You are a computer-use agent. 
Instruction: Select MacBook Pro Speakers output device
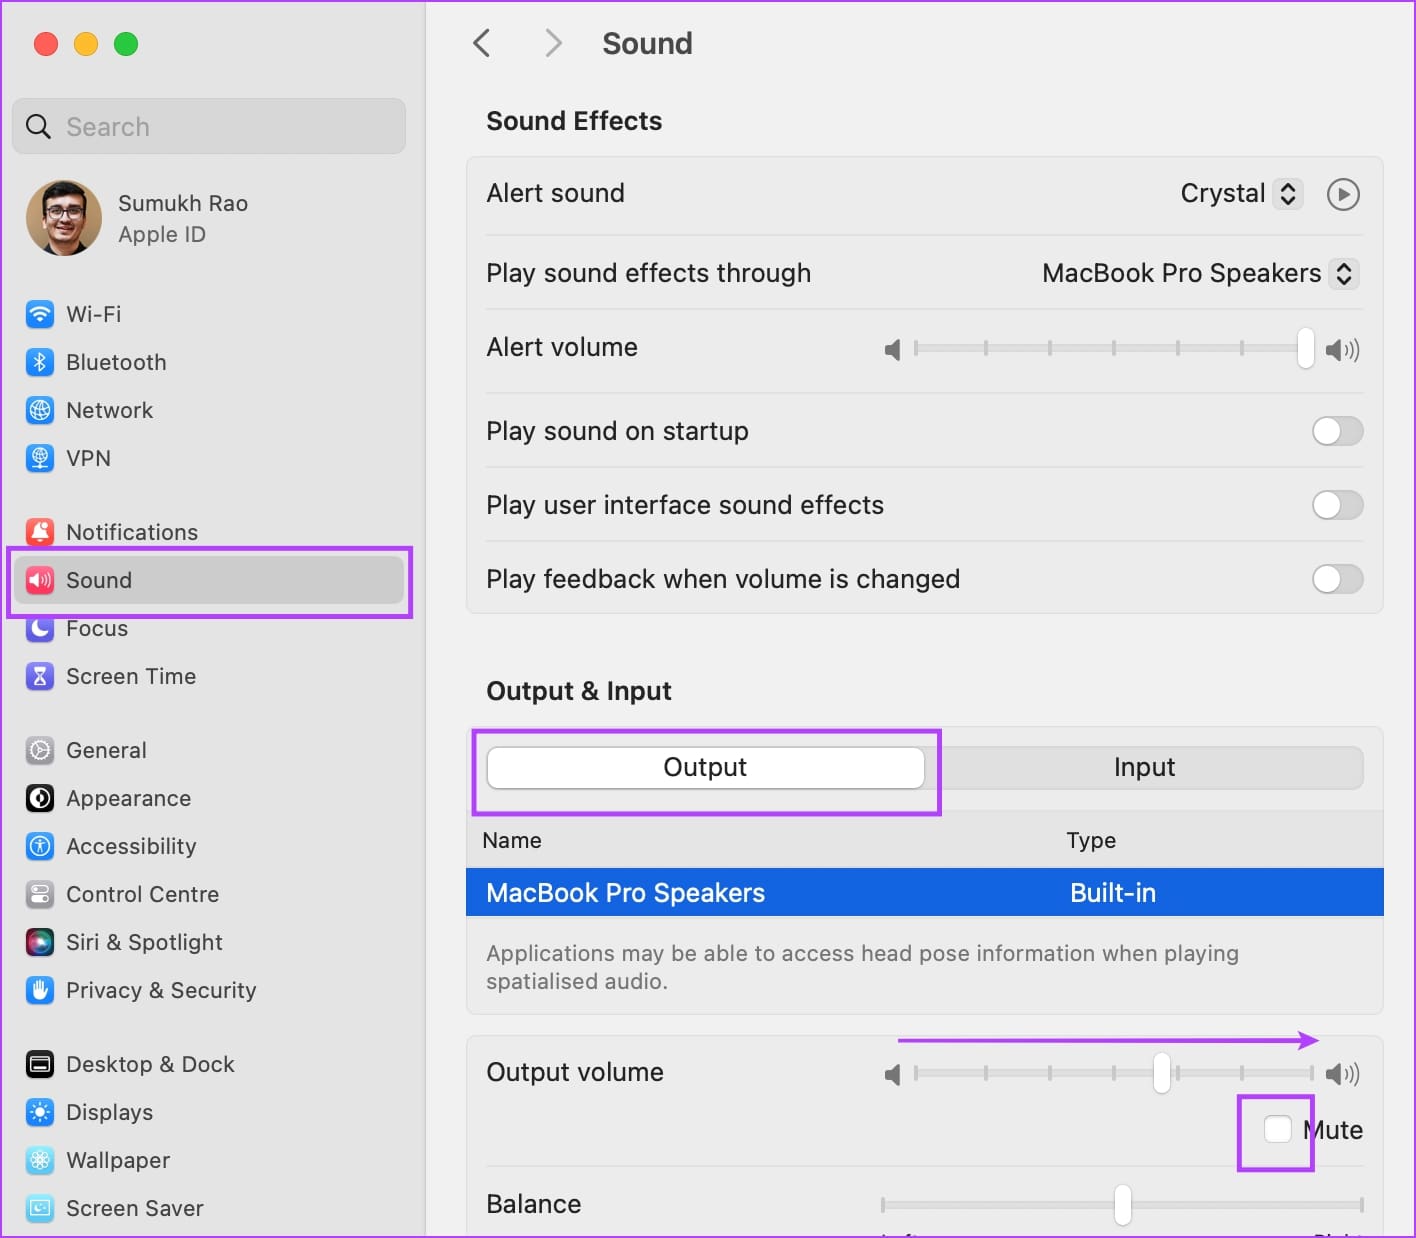625,892
